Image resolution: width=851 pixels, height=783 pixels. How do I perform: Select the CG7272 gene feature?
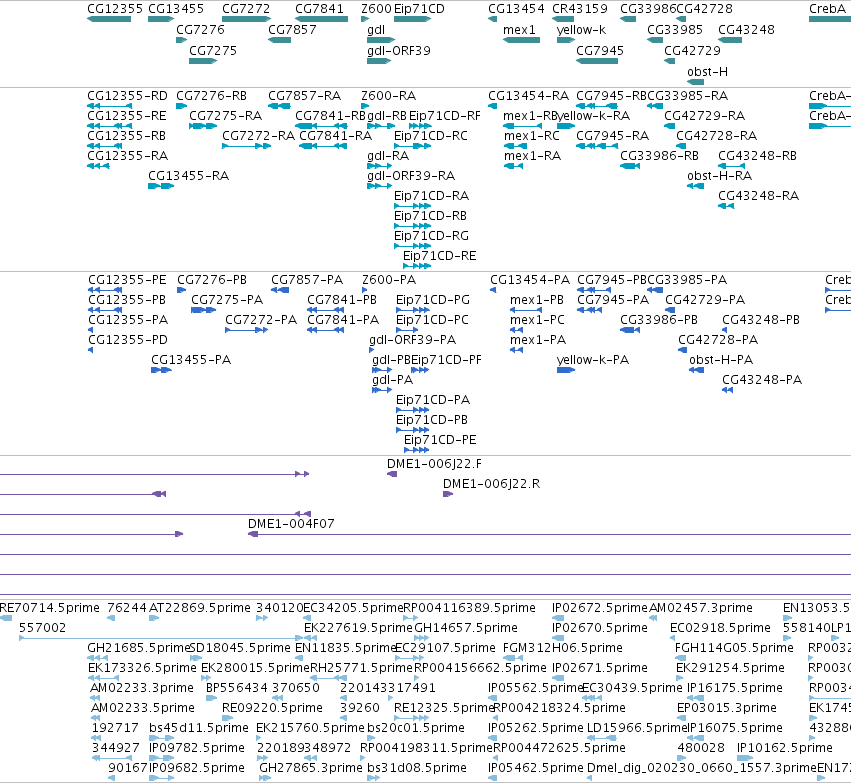[x=246, y=19]
